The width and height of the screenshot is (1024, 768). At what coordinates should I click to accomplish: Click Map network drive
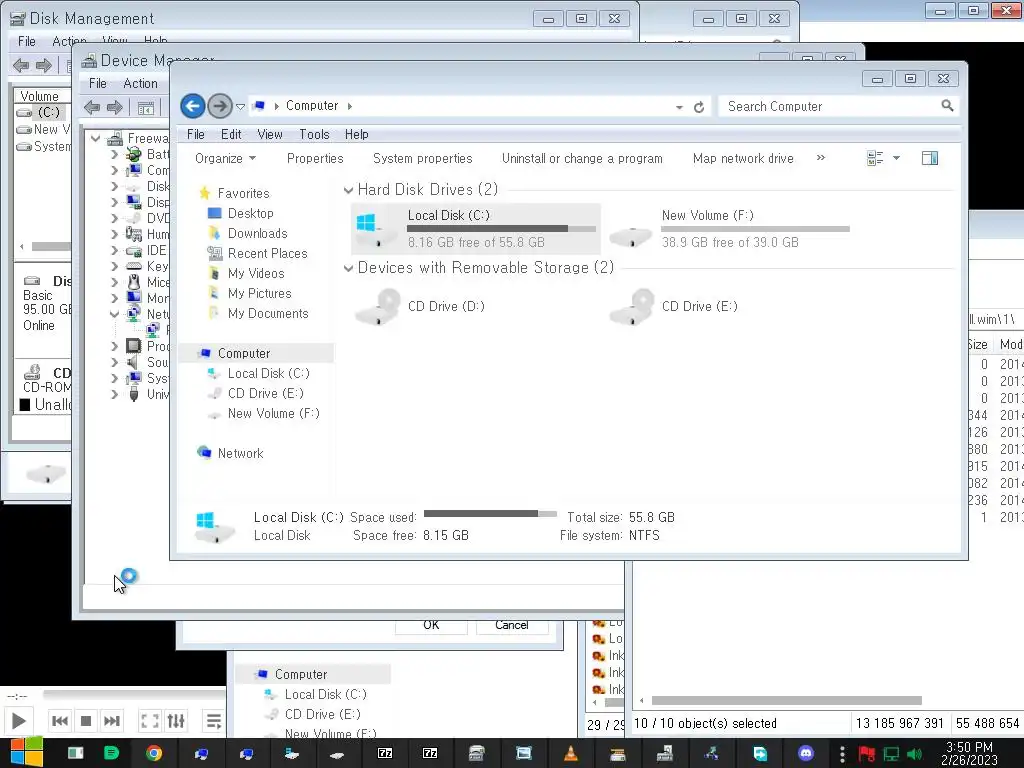(x=743, y=159)
